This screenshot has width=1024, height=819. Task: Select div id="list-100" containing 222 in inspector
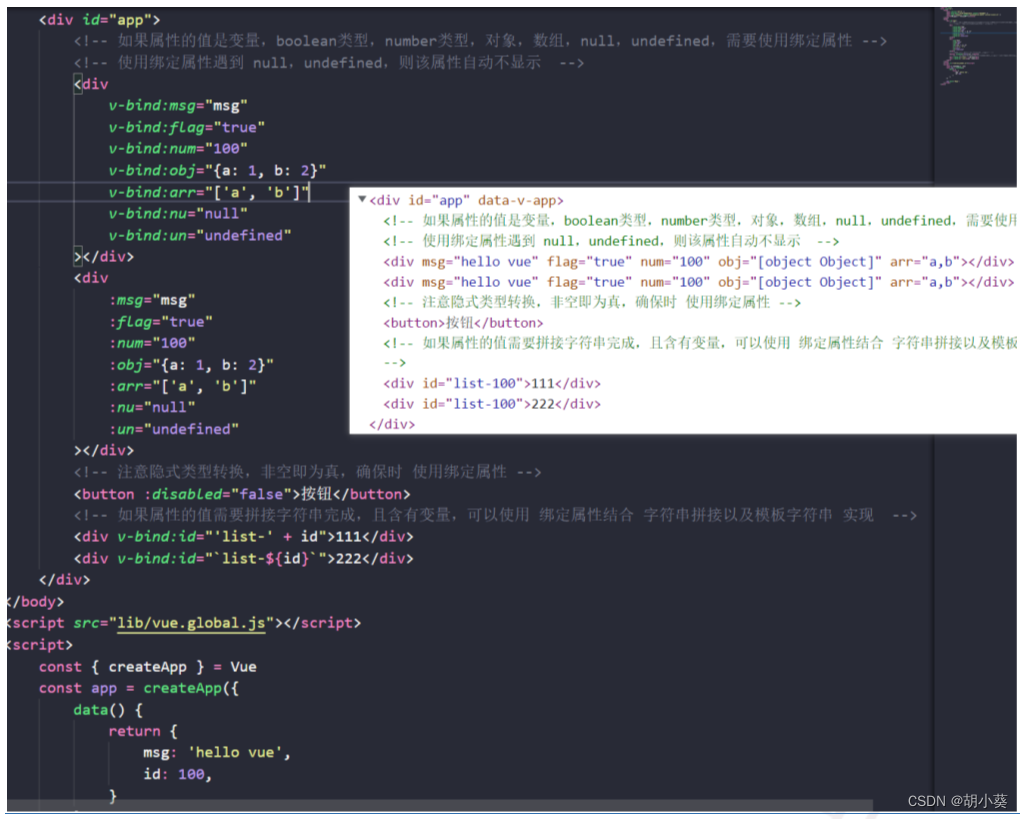click(x=492, y=404)
